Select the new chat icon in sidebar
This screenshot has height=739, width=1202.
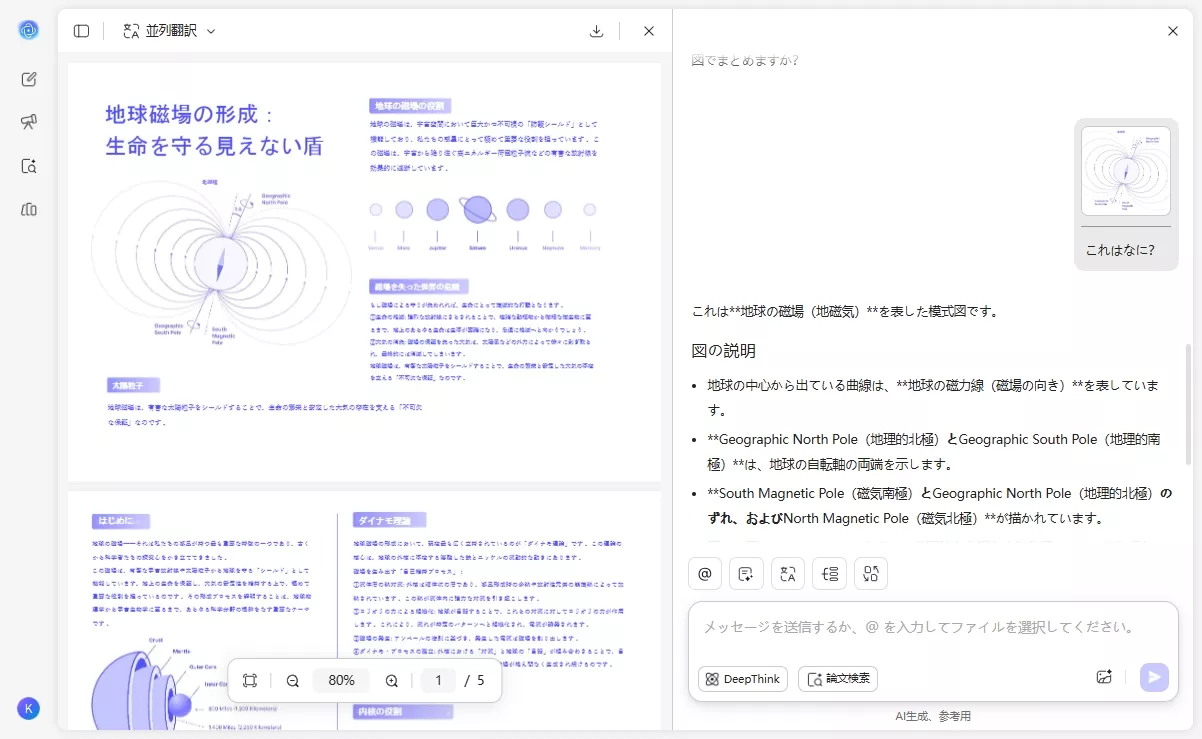click(x=29, y=79)
